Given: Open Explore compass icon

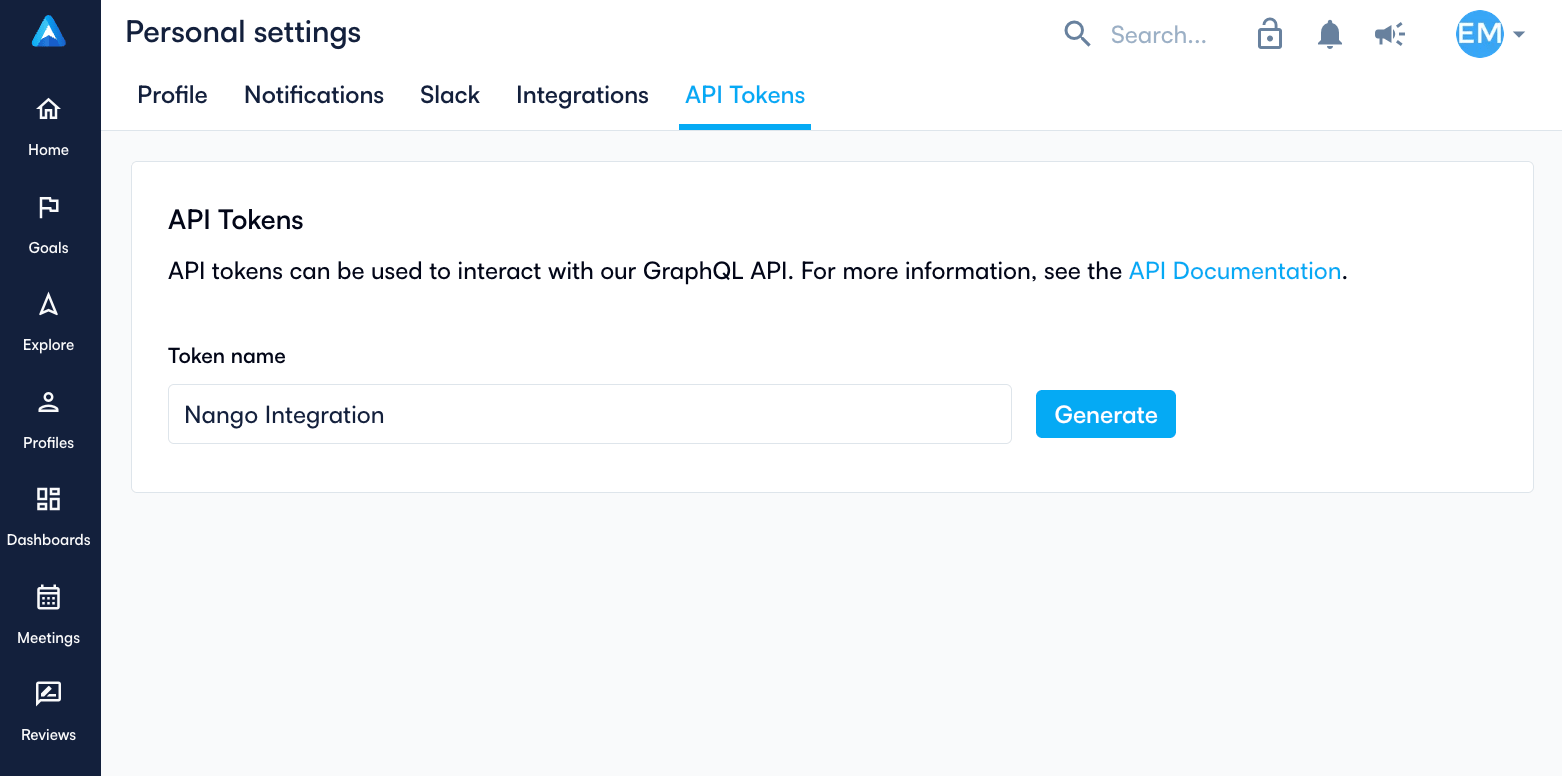Looking at the screenshot, I should 48,304.
